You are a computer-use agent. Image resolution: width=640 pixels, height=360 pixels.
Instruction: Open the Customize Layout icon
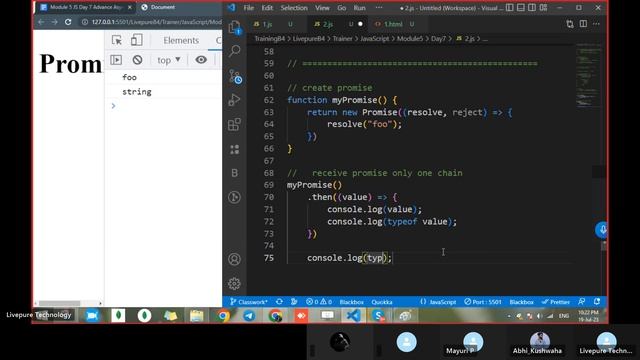[x=543, y=7]
